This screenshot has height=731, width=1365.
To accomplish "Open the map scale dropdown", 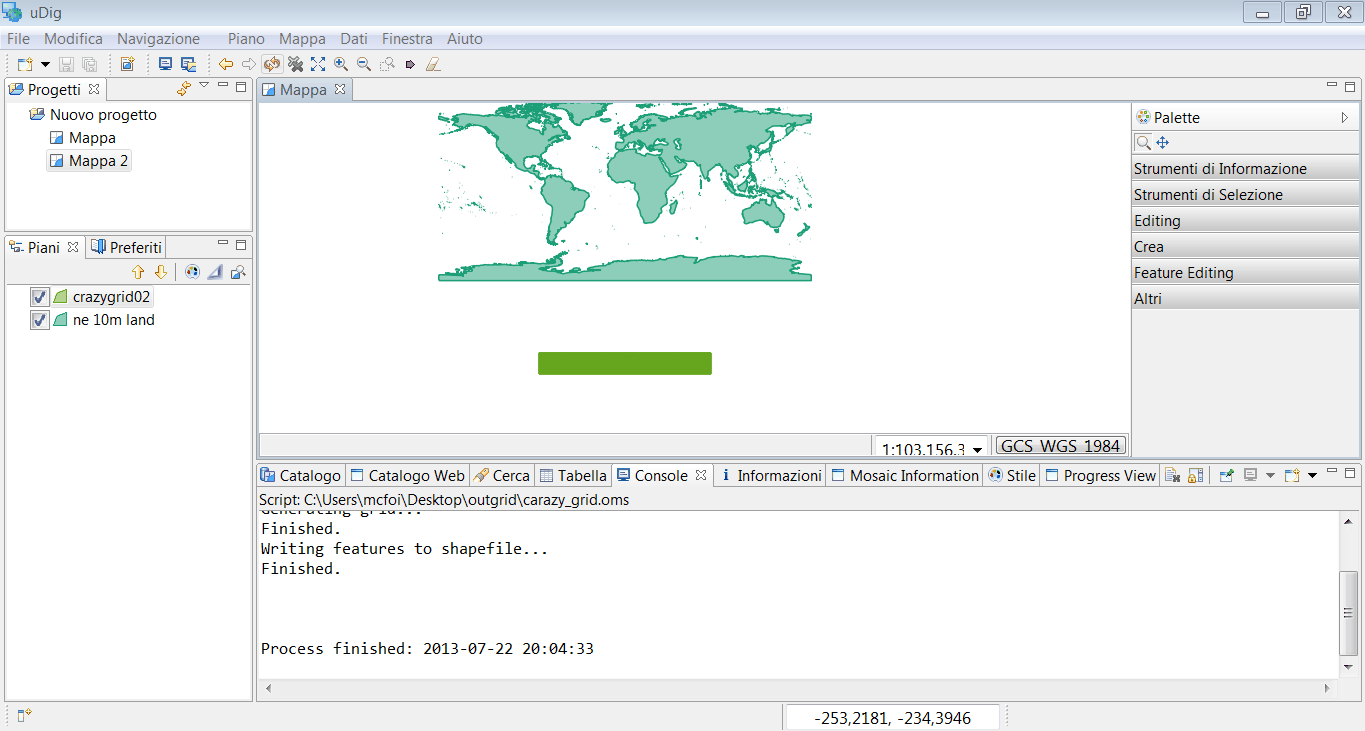I will [977, 450].
